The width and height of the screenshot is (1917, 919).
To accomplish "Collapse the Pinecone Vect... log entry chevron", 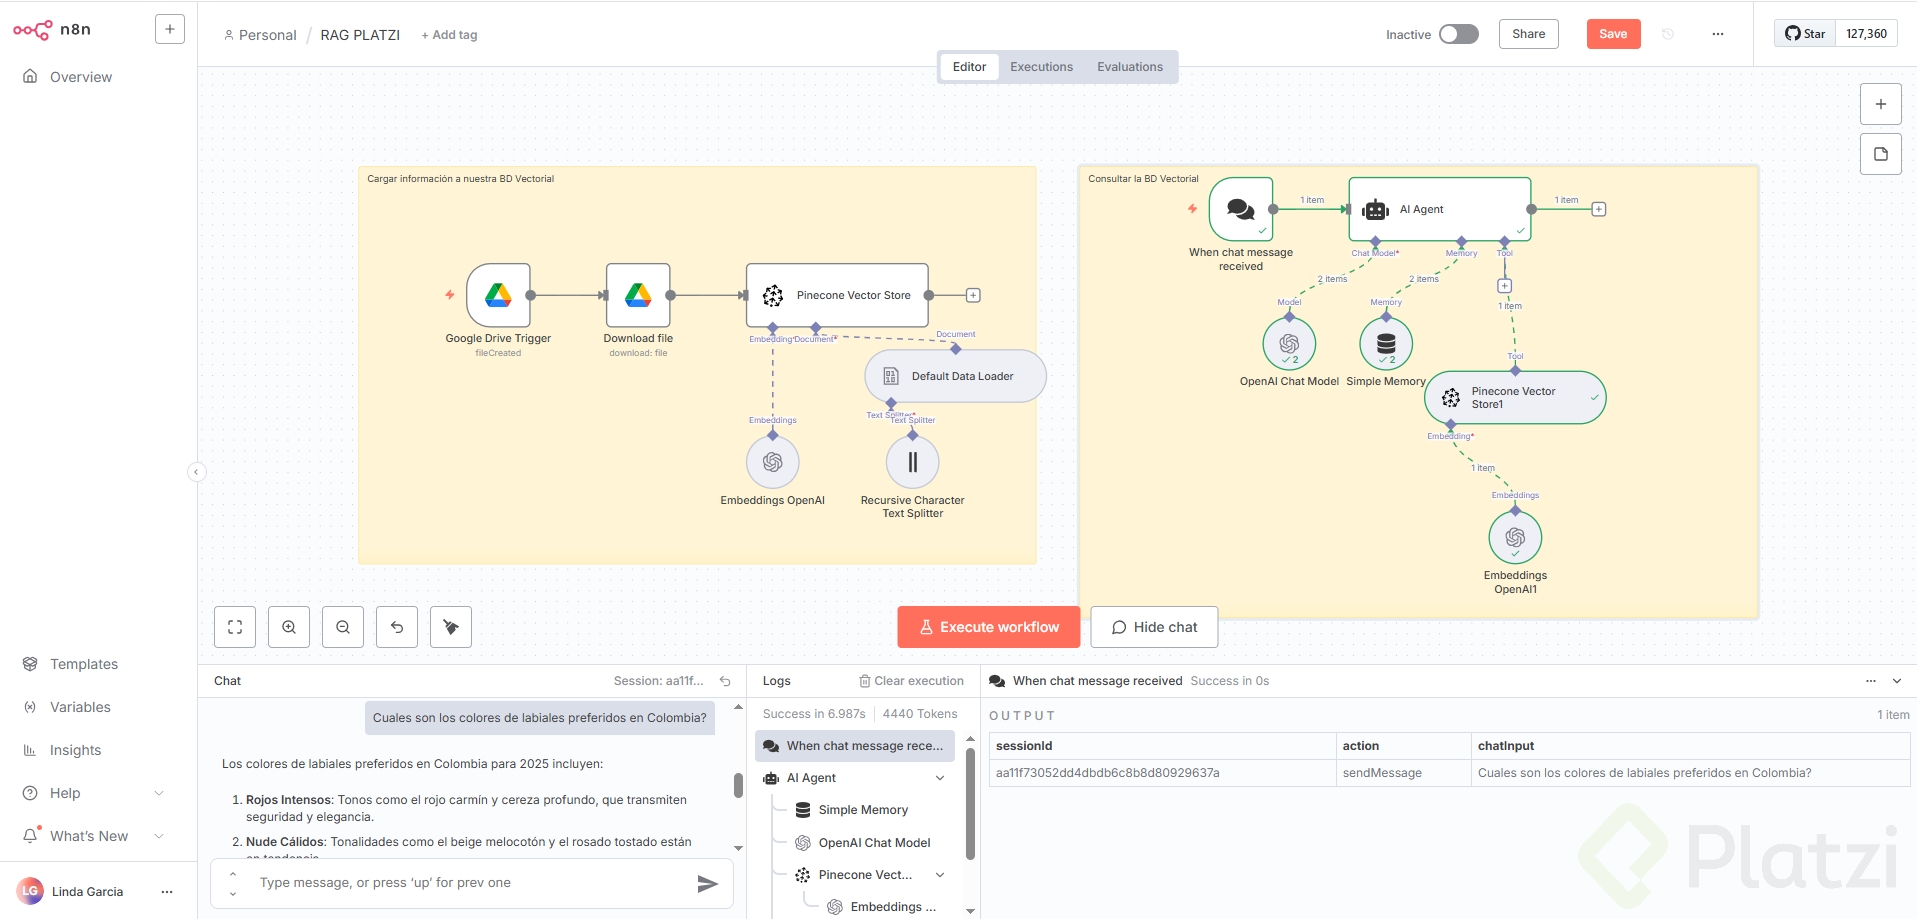I will click(940, 875).
